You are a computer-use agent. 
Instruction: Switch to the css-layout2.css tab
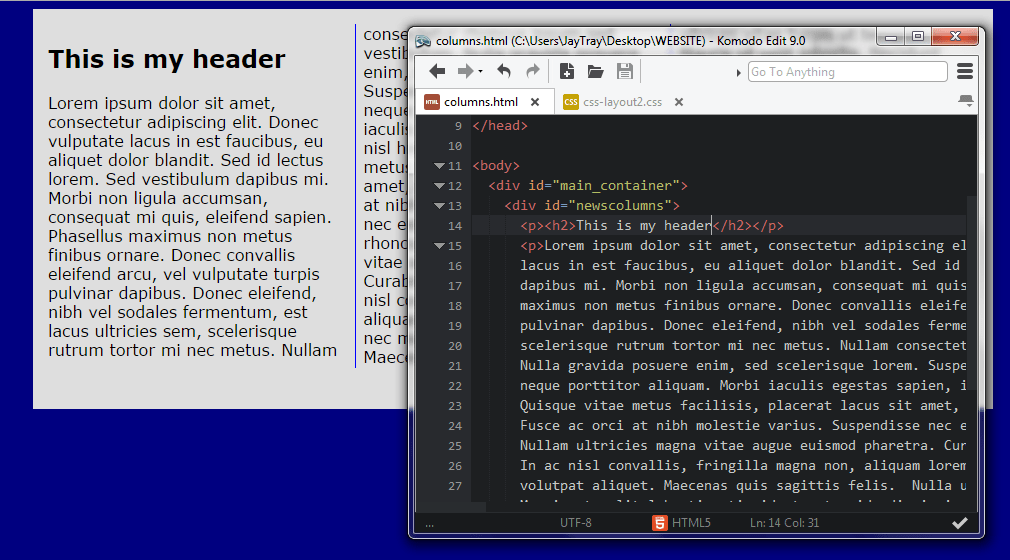point(622,102)
